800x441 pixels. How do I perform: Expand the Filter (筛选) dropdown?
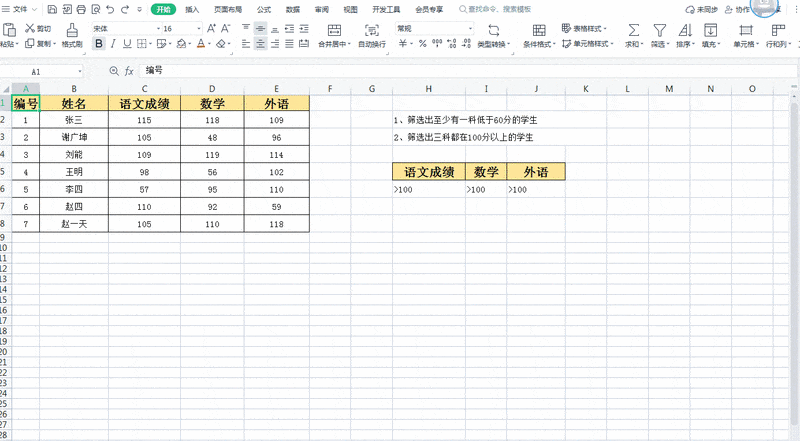pyautogui.click(x=668, y=44)
